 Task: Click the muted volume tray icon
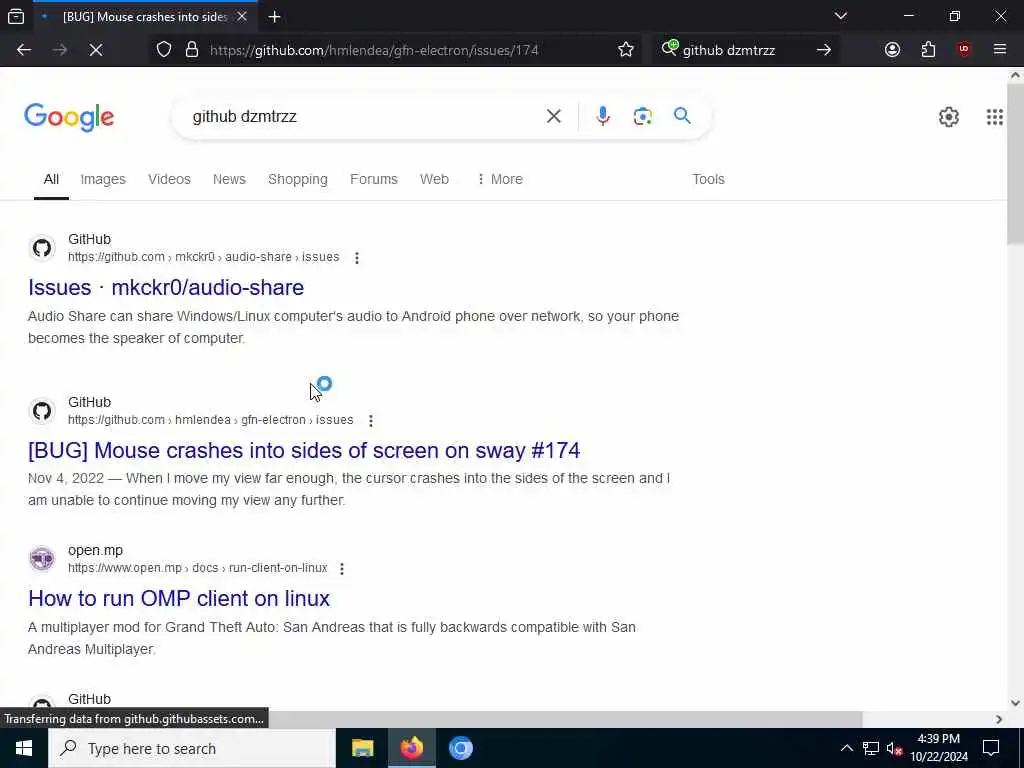click(894, 748)
